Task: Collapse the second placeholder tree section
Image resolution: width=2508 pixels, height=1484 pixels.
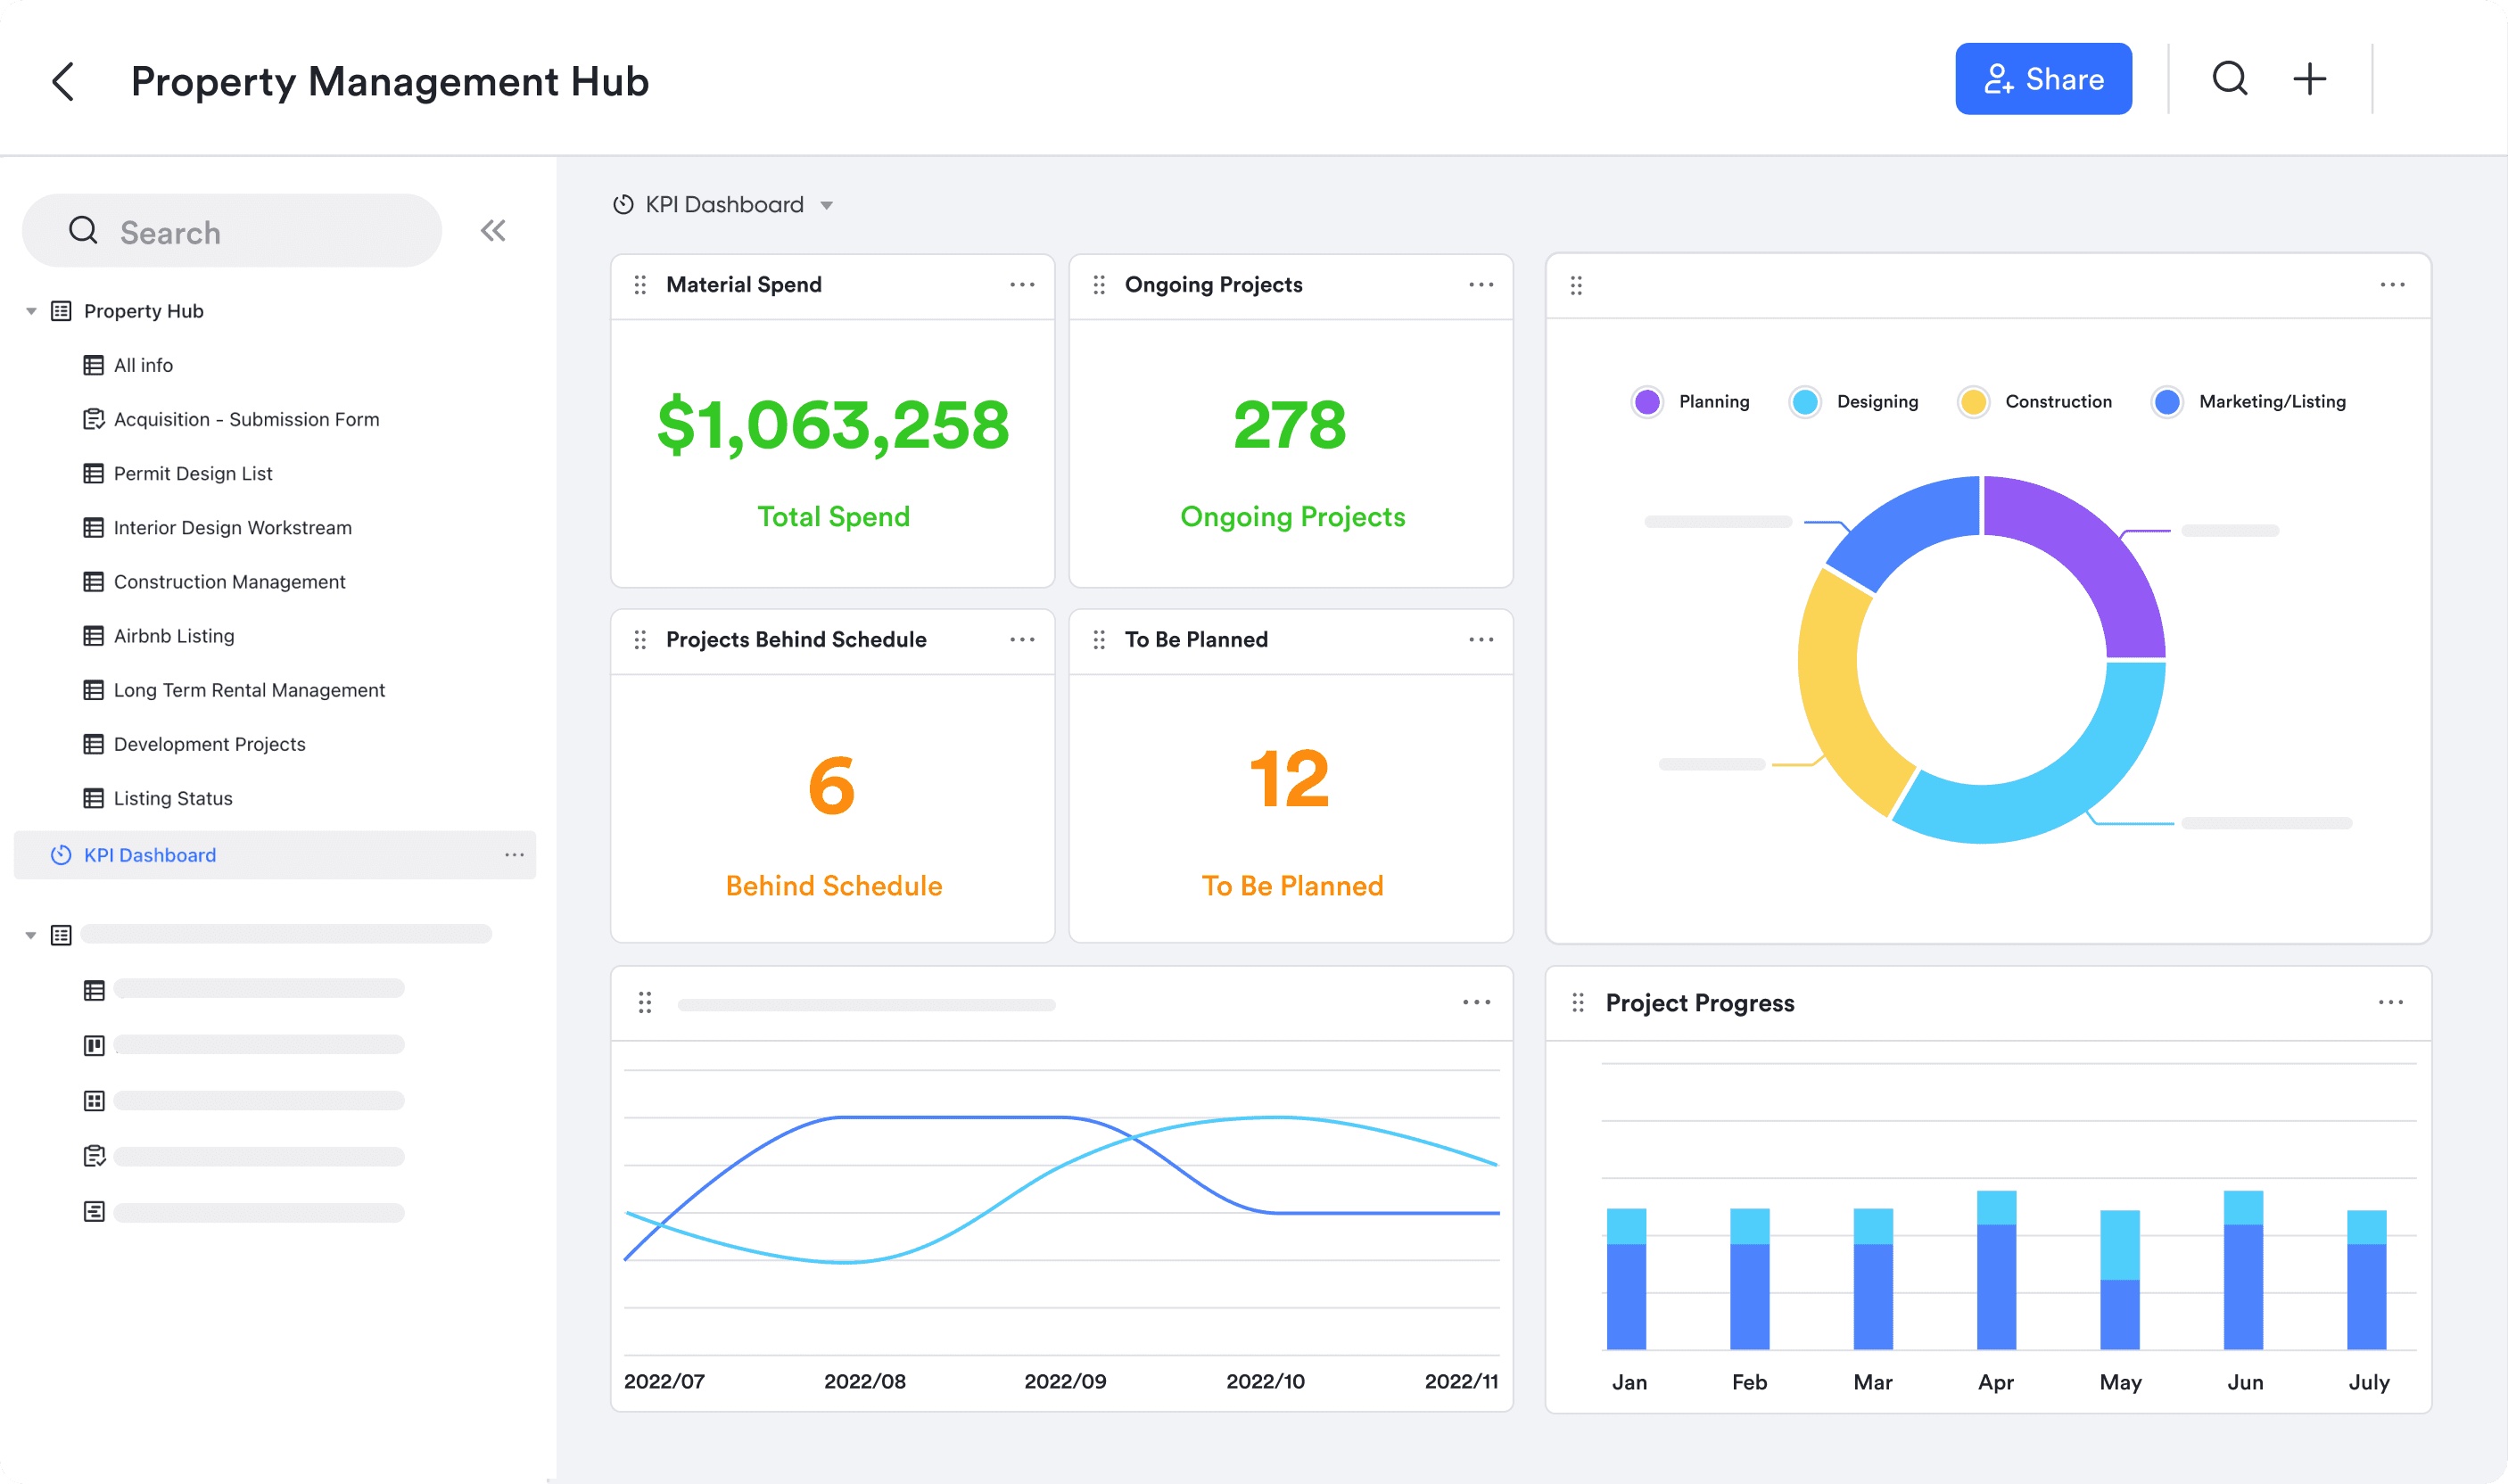Action: (31, 935)
